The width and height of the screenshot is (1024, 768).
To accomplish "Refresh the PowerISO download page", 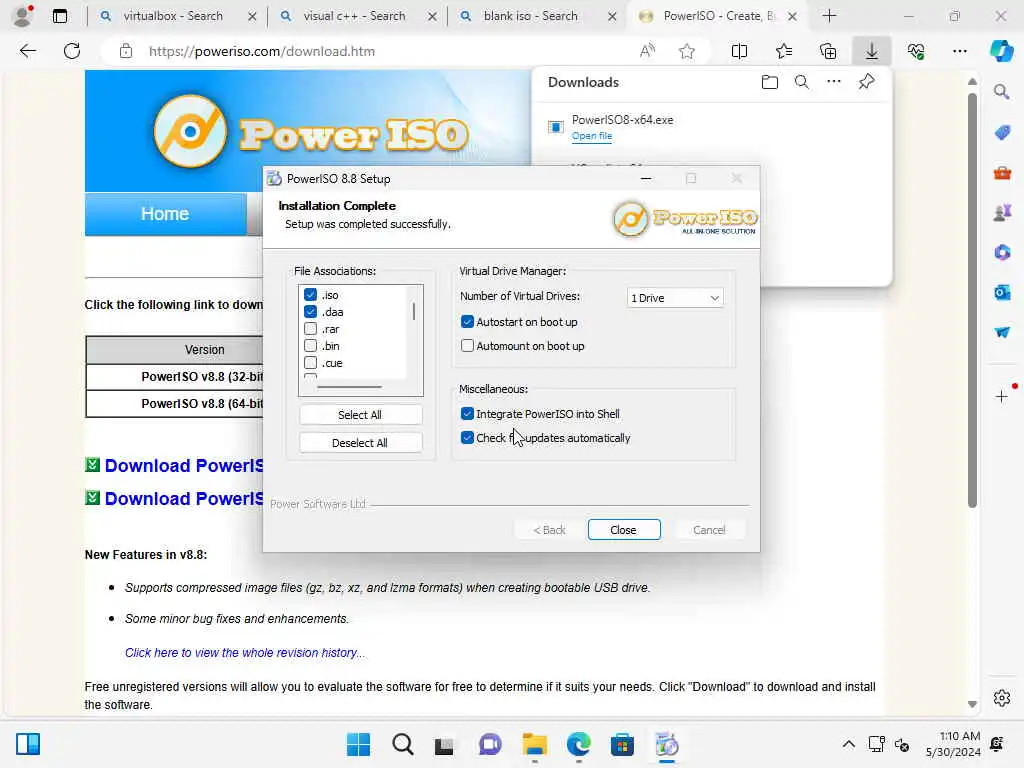I will coord(72,51).
